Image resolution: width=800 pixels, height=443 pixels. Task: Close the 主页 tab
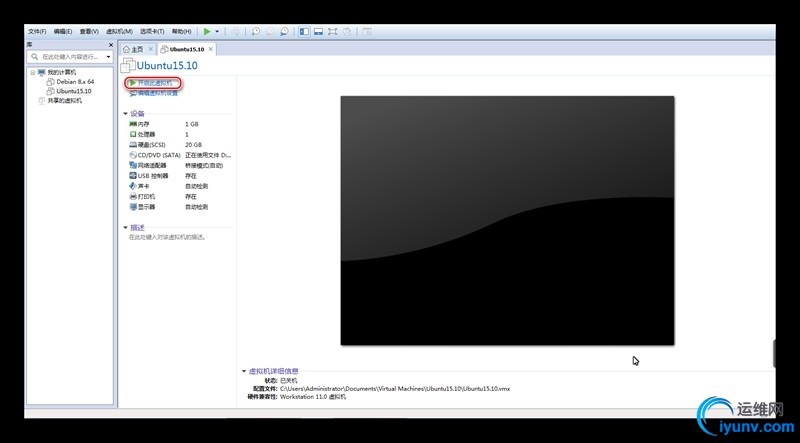pos(151,49)
